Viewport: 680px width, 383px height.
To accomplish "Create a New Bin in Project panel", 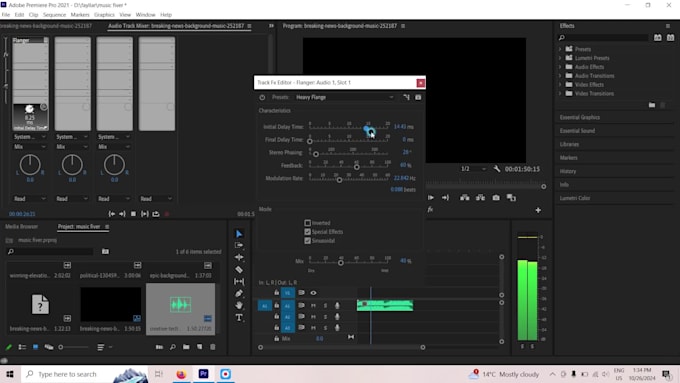I will tap(186, 347).
